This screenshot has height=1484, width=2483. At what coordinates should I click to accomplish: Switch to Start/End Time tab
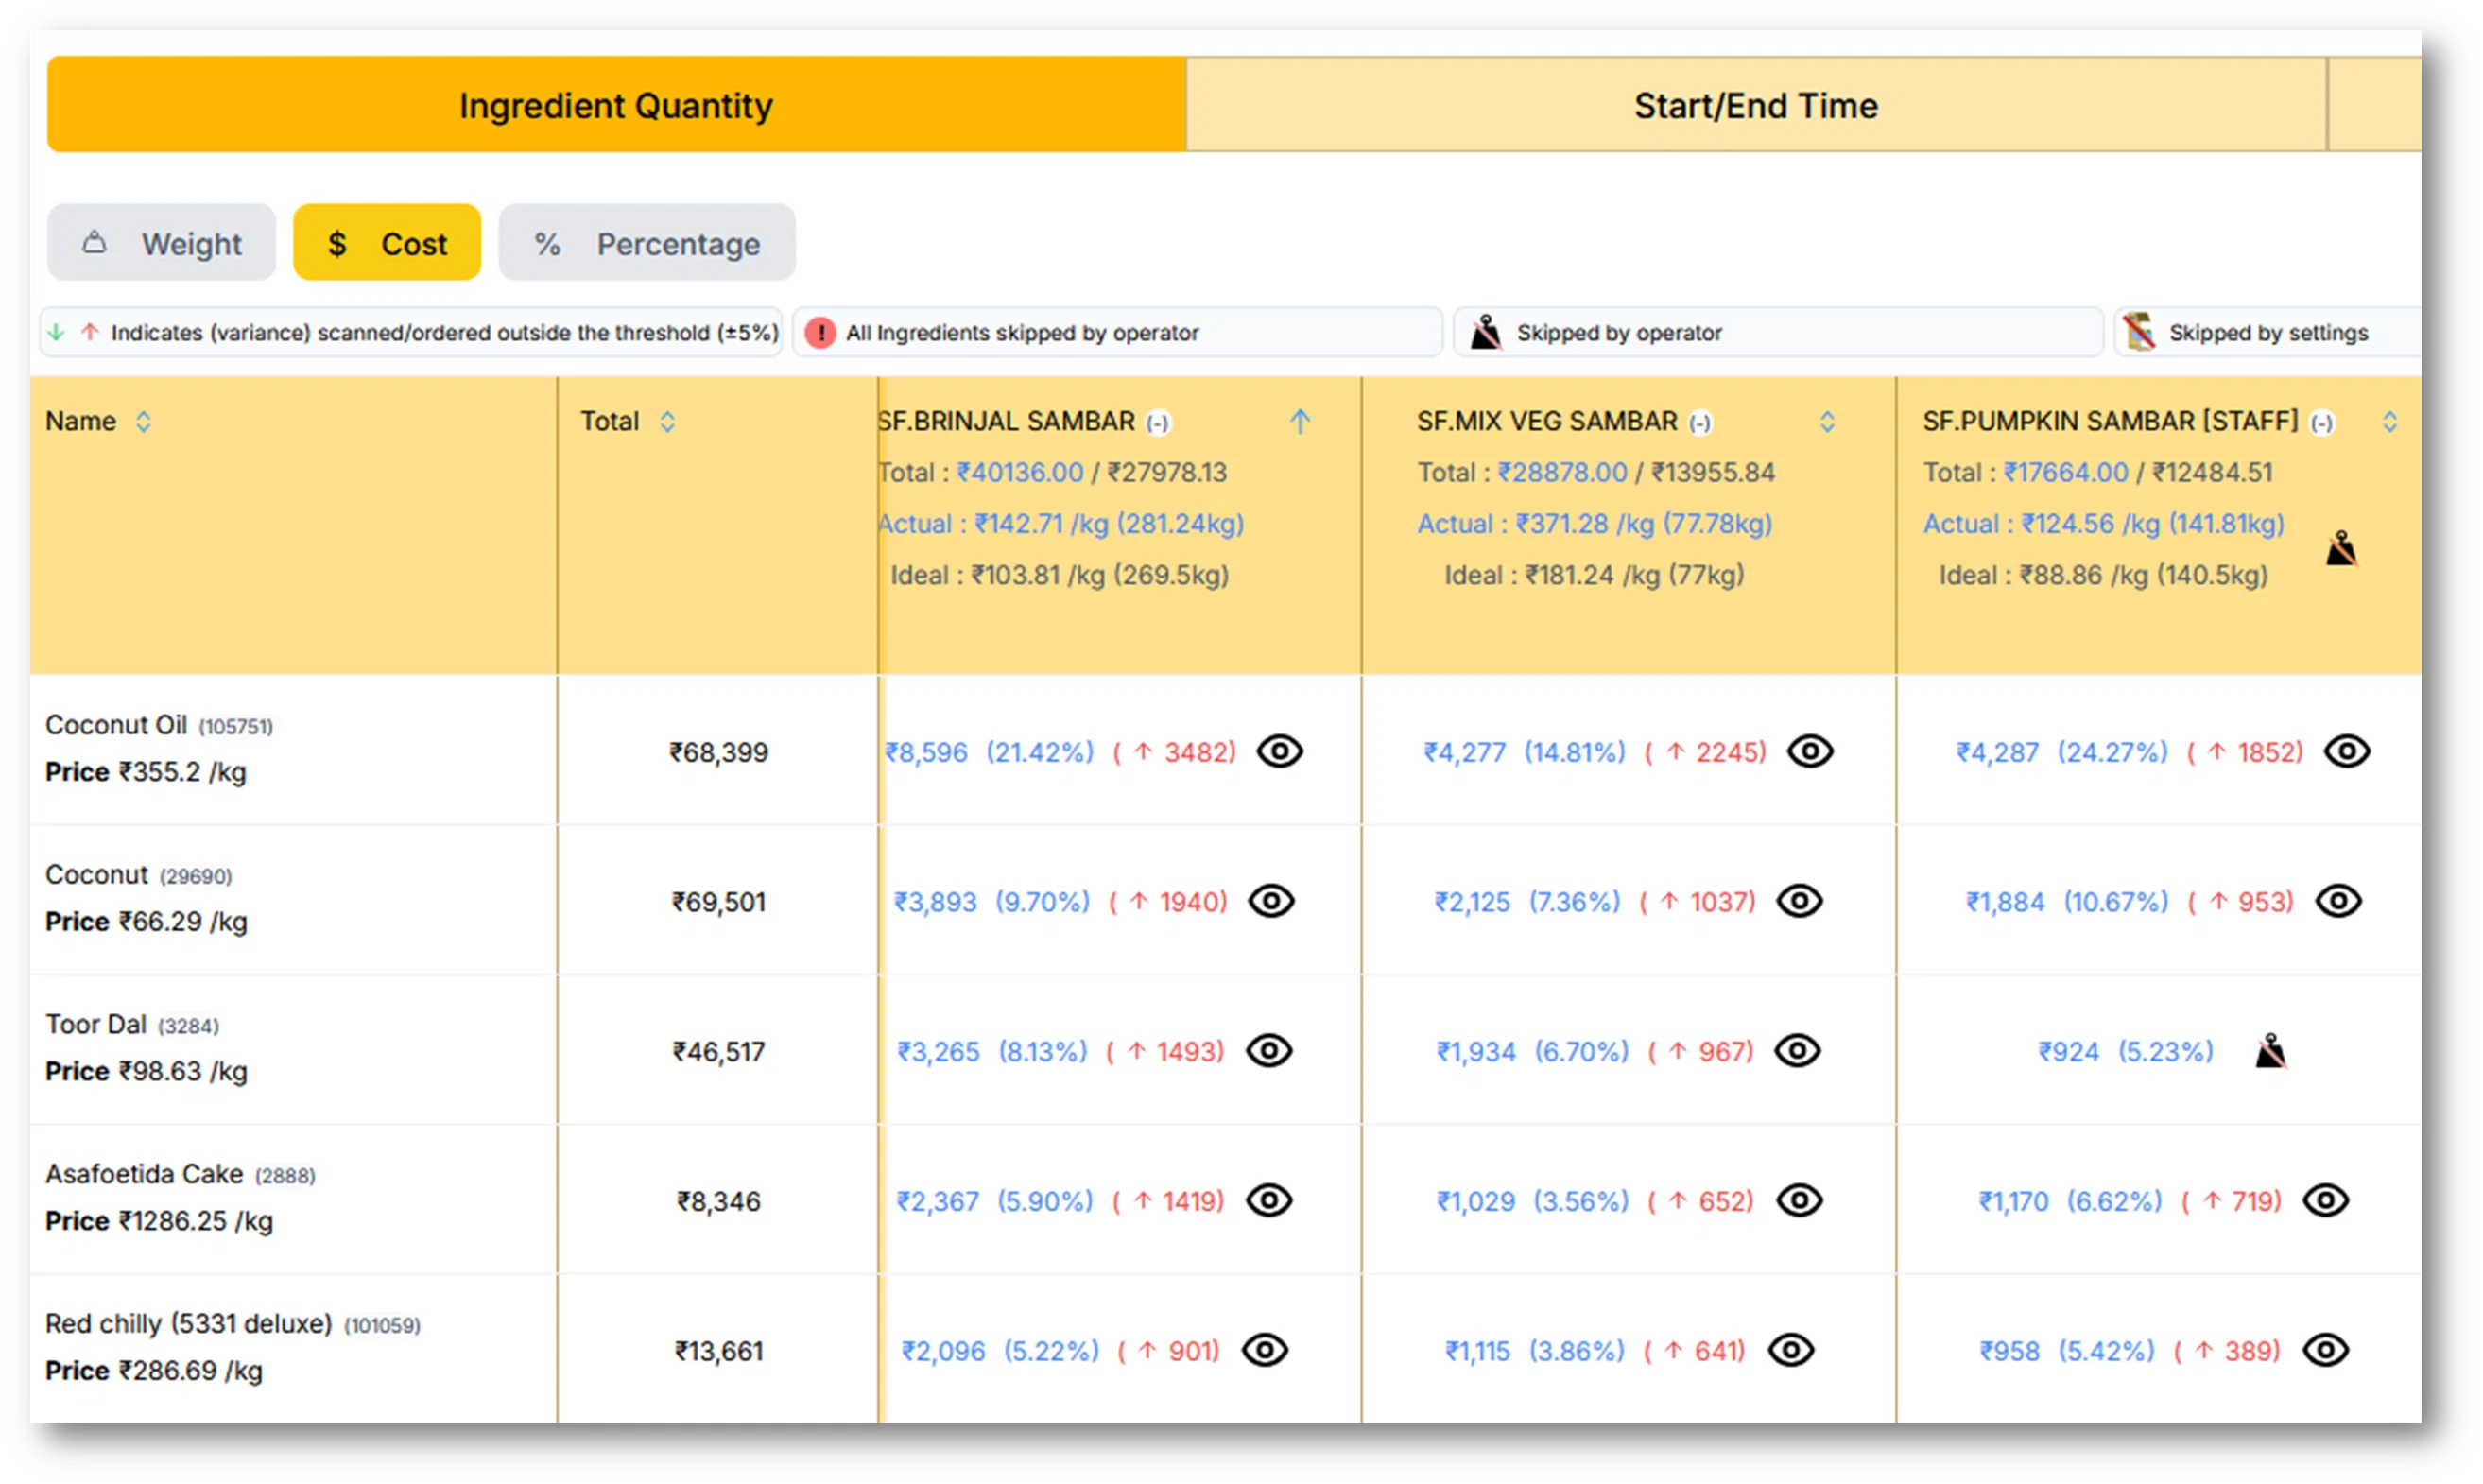(1755, 105)
